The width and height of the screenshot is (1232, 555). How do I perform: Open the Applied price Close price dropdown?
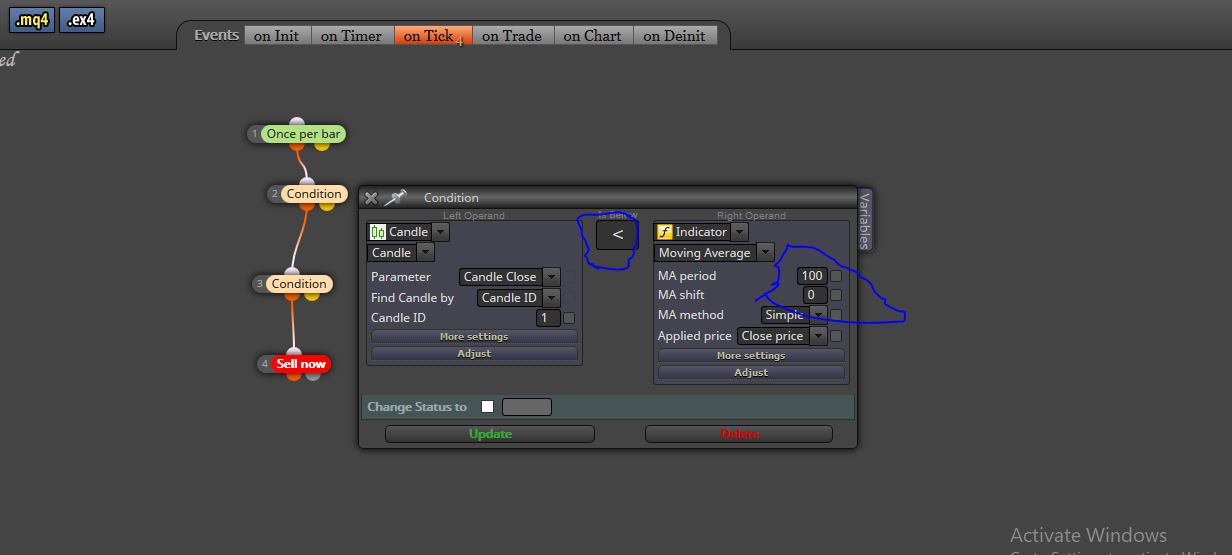818,336
